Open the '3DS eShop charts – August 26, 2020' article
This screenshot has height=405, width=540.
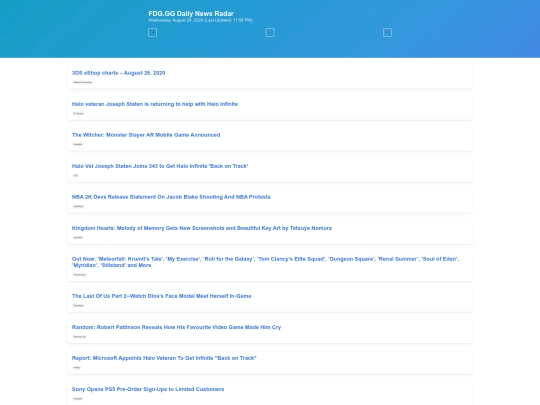click(118, 73)
